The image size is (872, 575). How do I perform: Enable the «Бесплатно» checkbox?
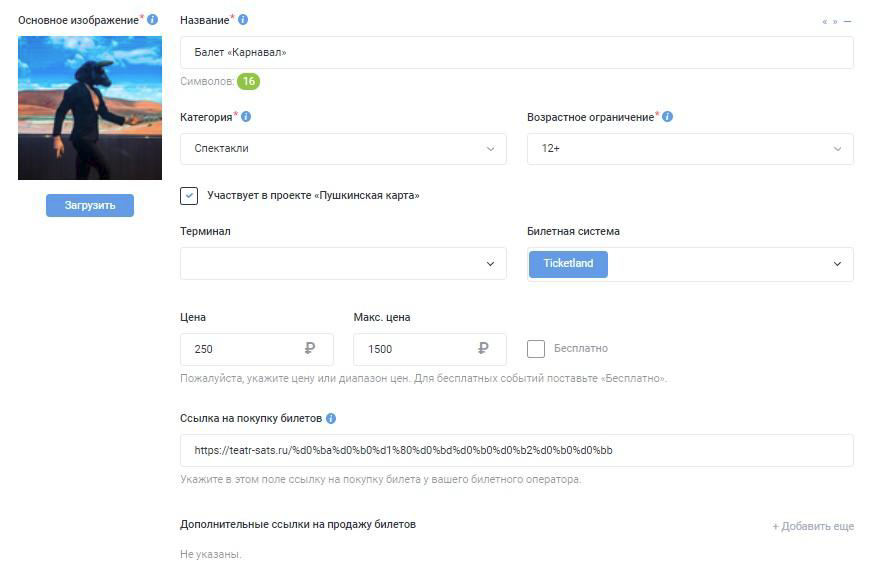pyautogui.click(x=536, y=349)
